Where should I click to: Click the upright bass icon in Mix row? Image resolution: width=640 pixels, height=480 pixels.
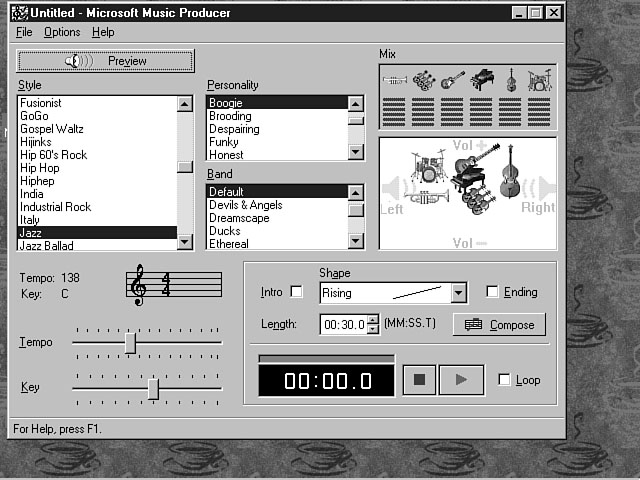pyautogui.click(x=511, y=80)
